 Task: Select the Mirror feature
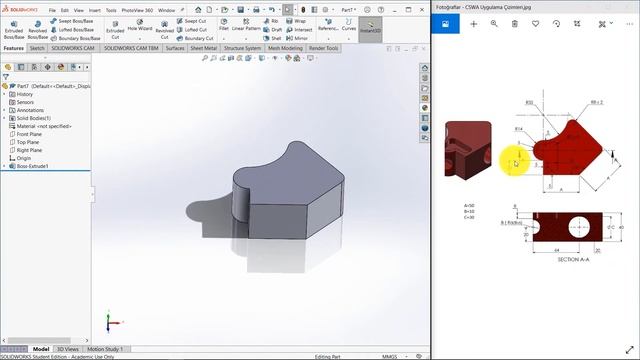pos(297,38)
